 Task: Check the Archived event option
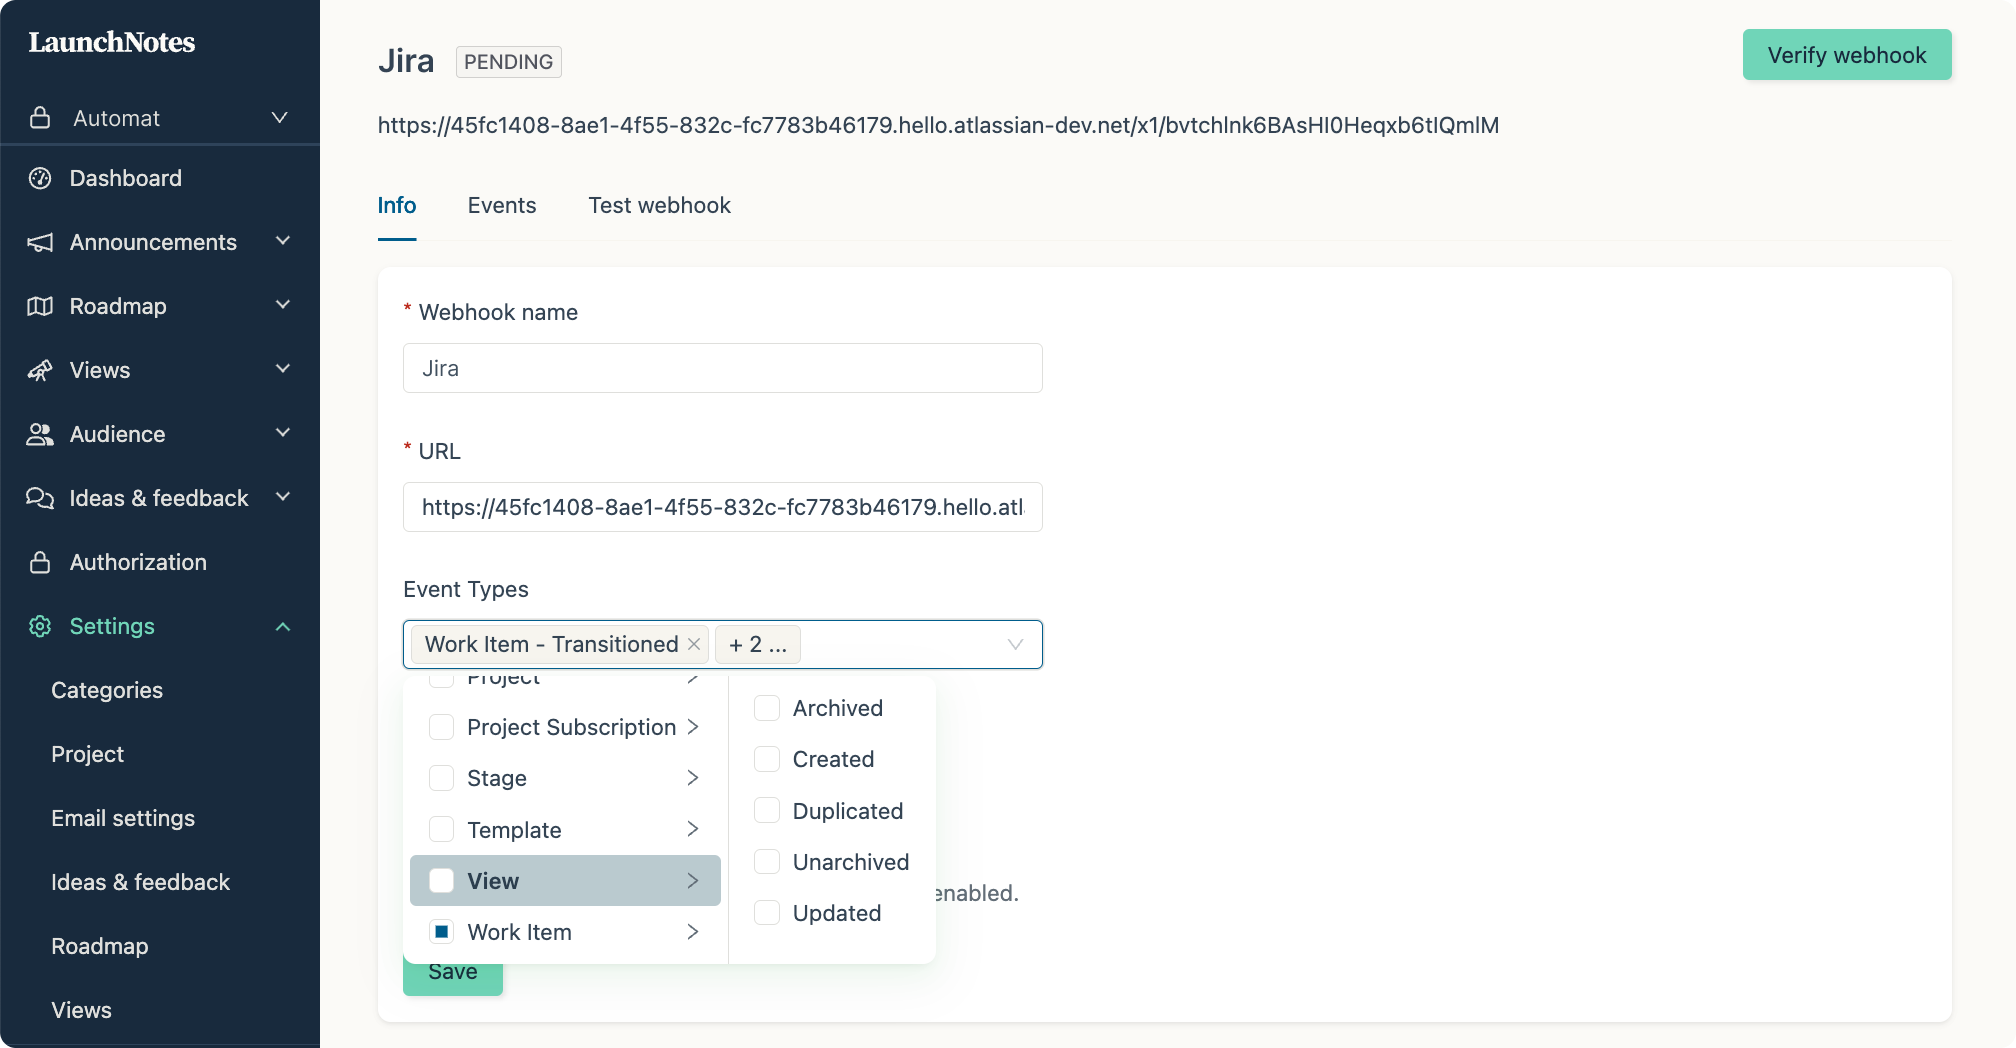767,708
